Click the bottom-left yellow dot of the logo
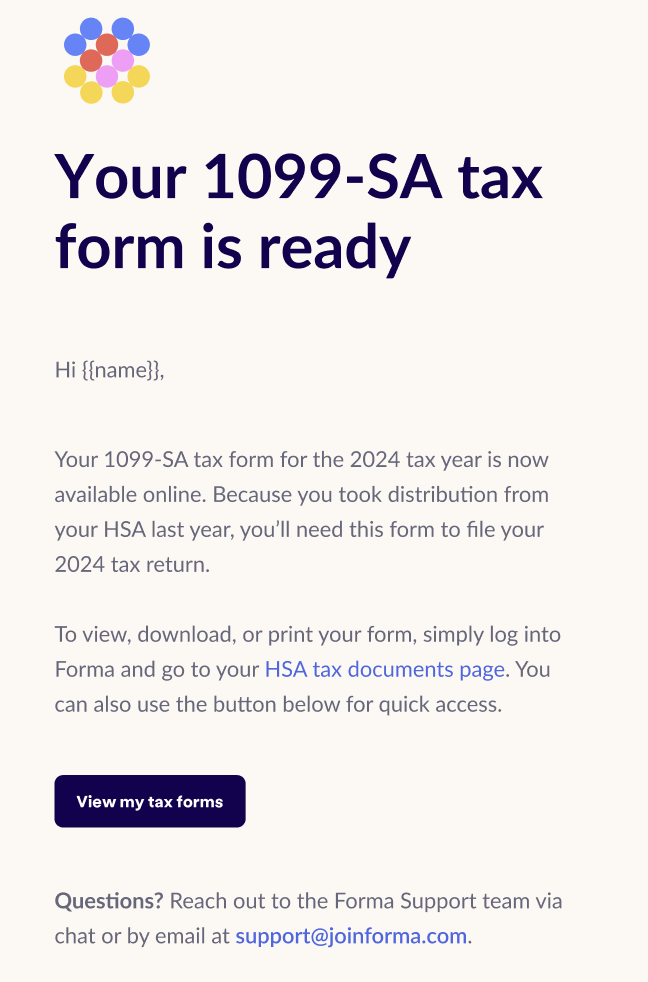Viewport: 648px width, 982px height. [x=91, y=92]
